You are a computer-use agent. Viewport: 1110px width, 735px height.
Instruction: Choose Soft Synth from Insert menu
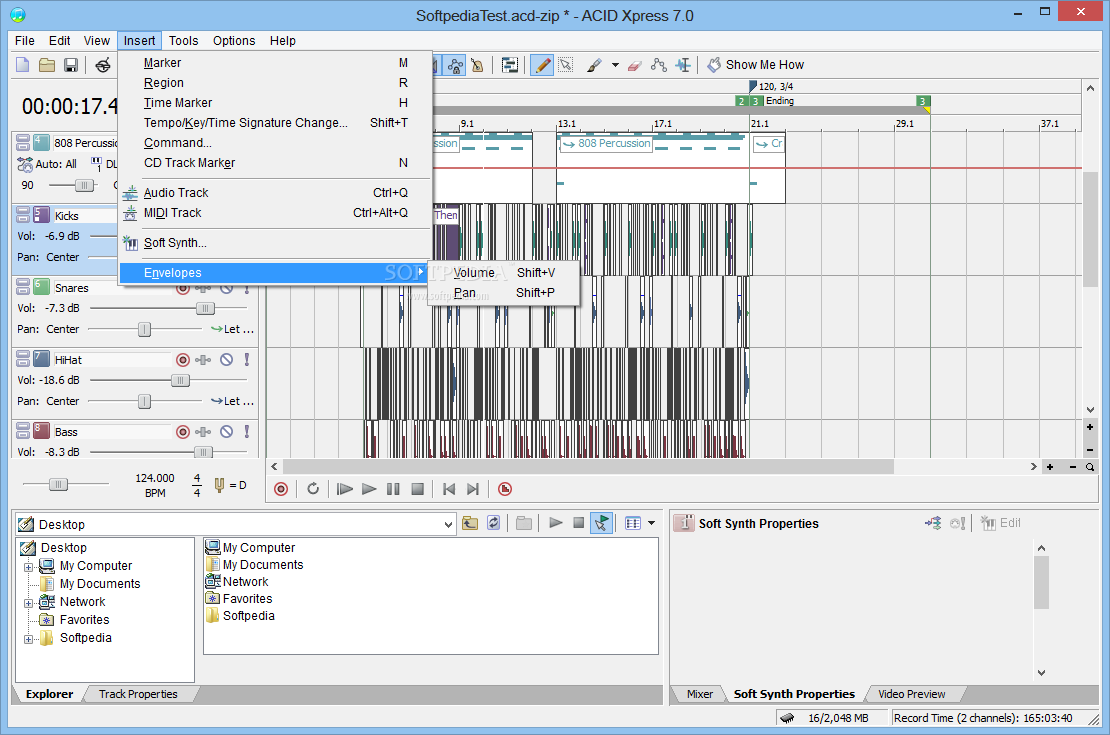point(275,243)
